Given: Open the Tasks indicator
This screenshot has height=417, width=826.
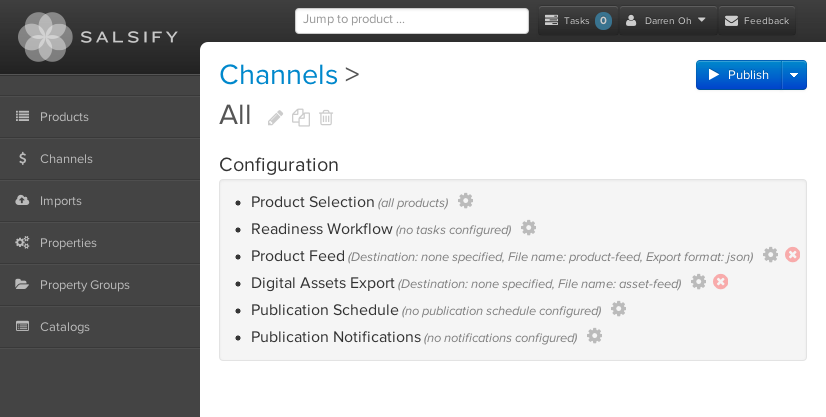Looking at the screenshot, I should 578,21.
